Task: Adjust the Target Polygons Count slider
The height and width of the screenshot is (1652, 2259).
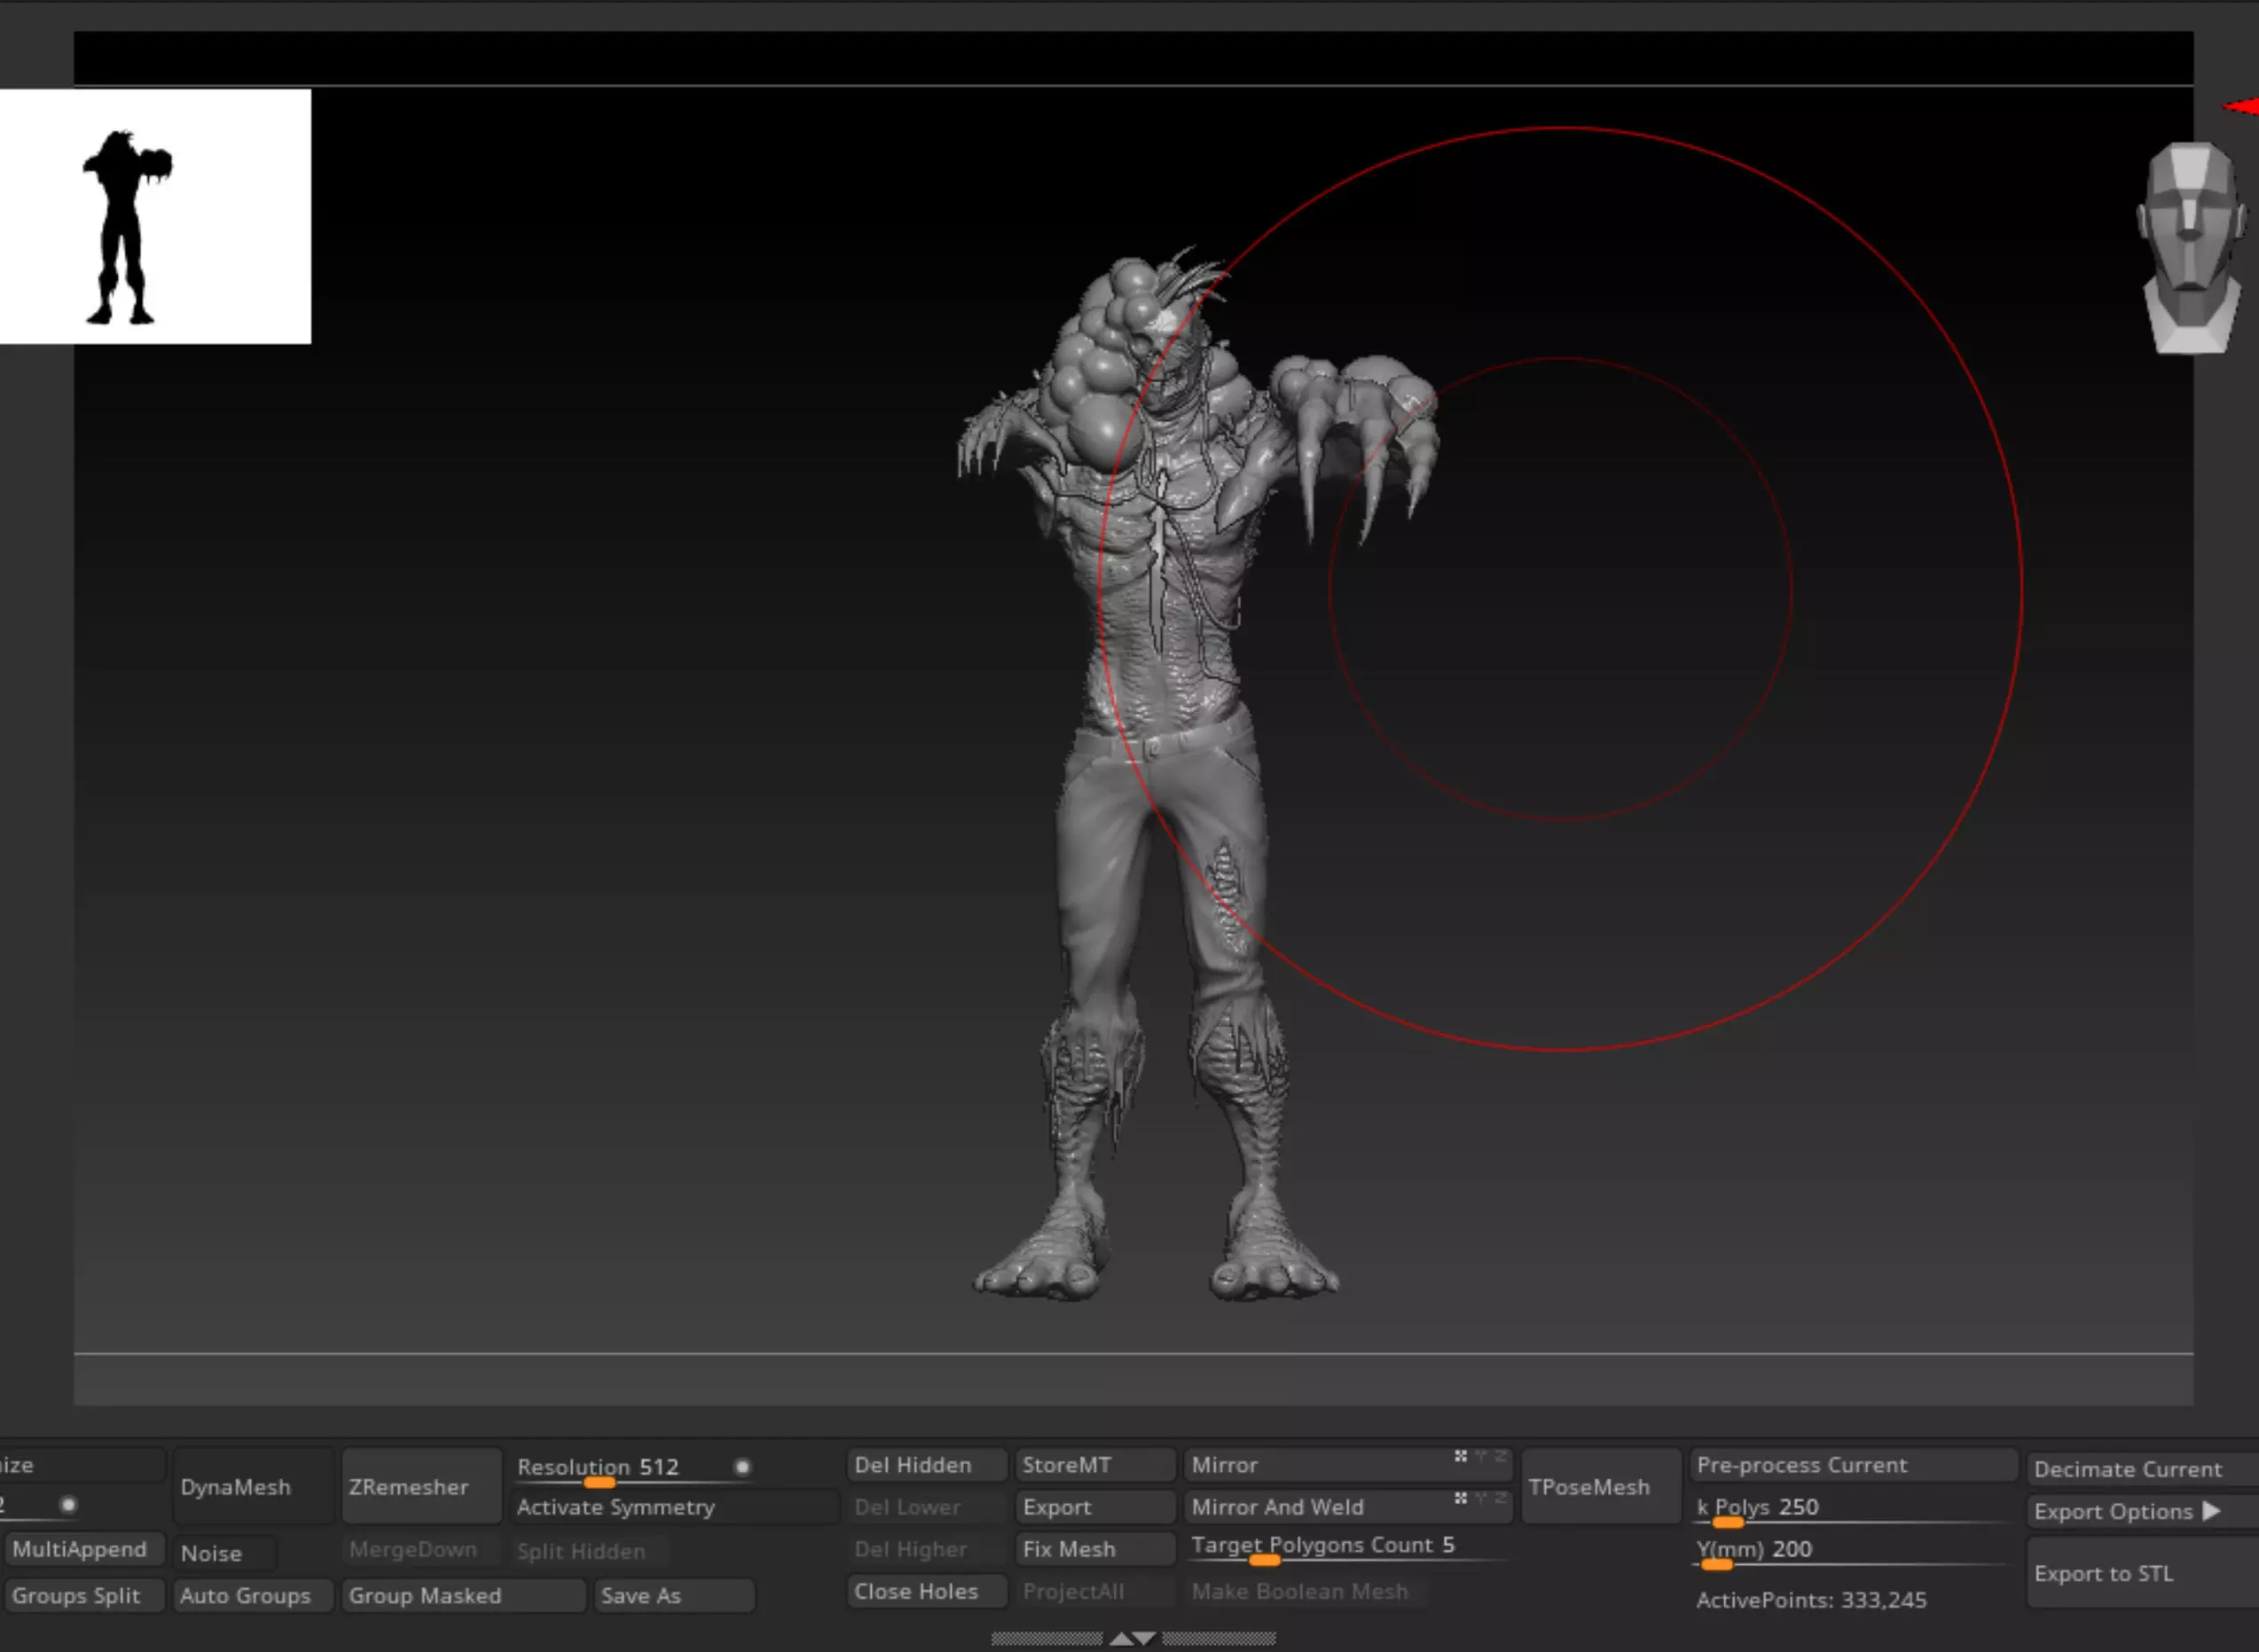Action: (x=1346, y=1548)
